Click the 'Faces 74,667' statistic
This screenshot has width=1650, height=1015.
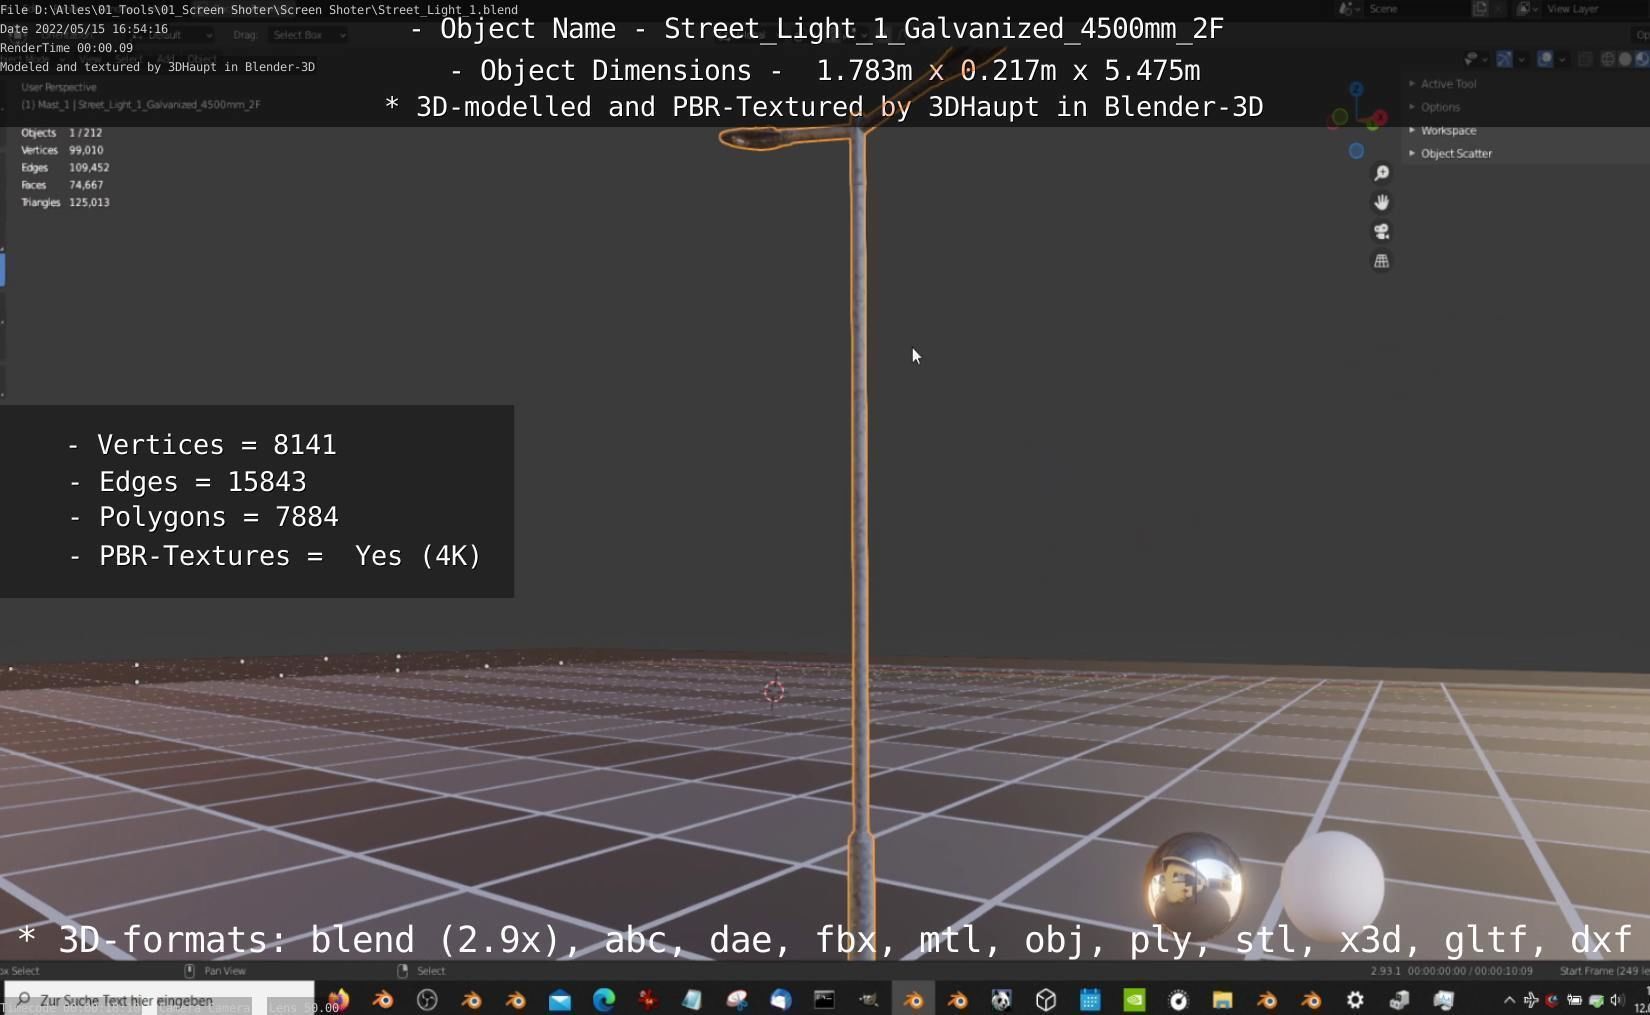[62, 185]
